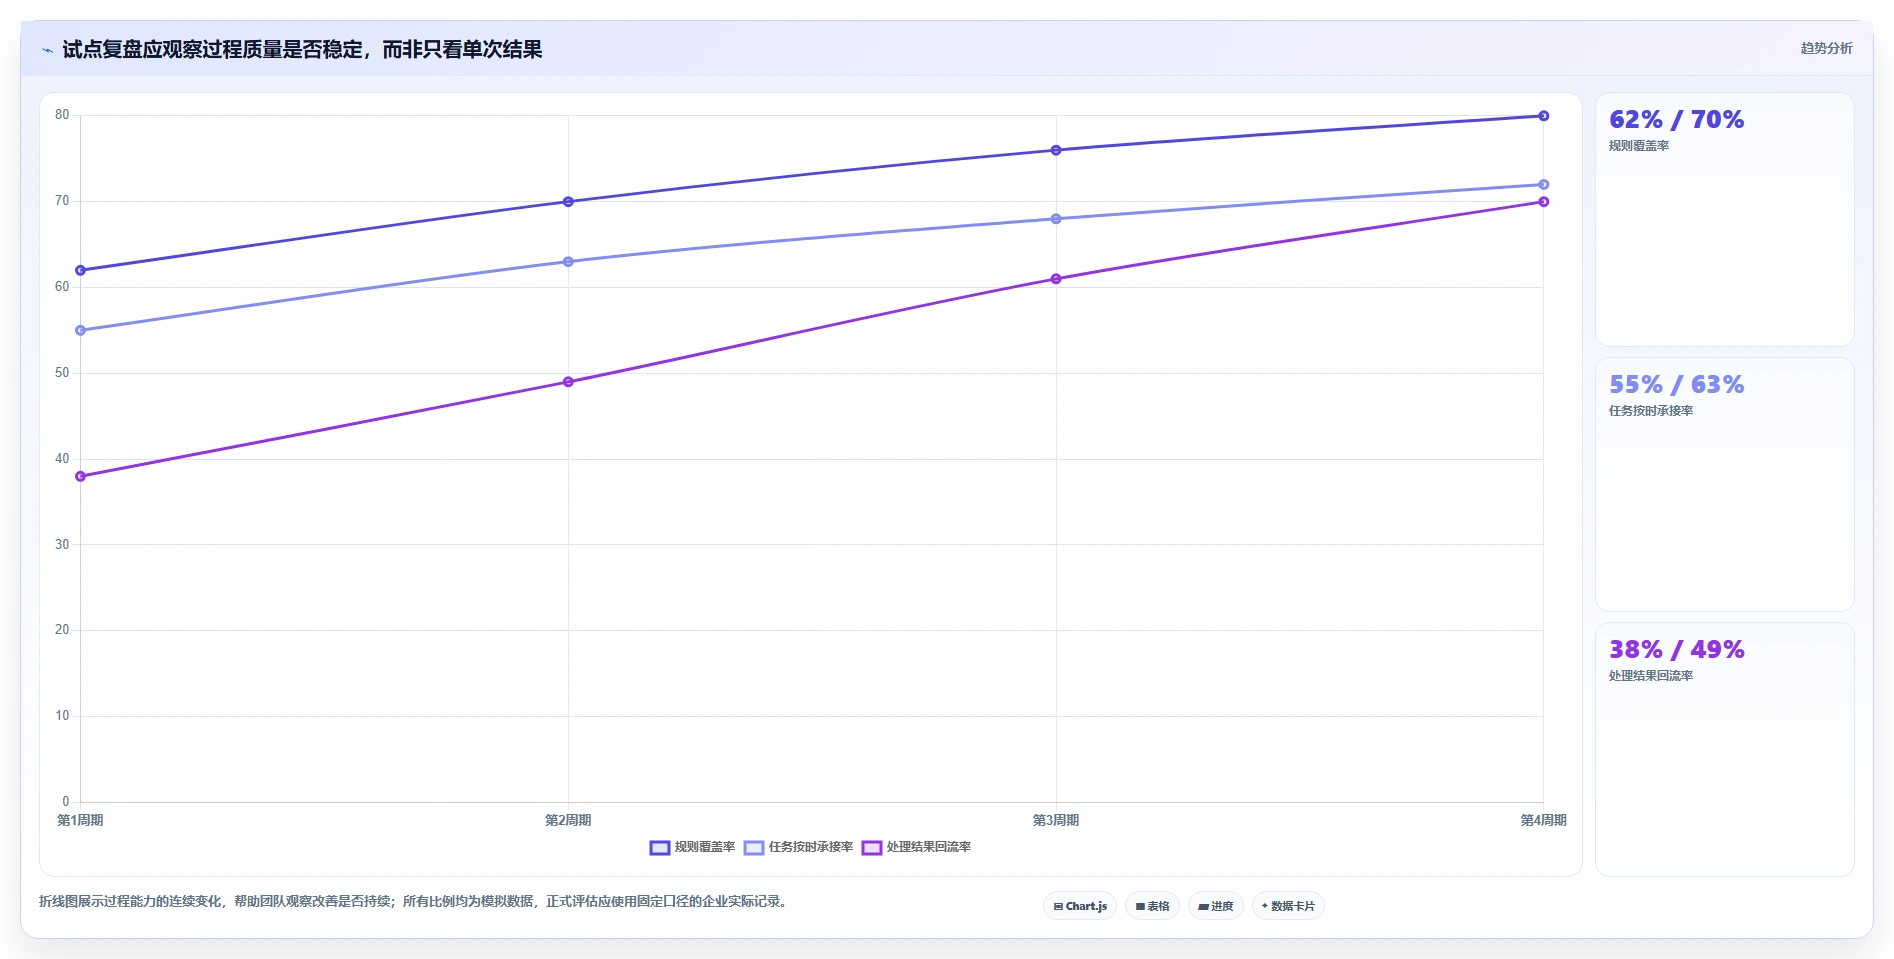1894x959 pixels.
Task: Click the 62% / 70% stat value
Action: point(1677,120)
